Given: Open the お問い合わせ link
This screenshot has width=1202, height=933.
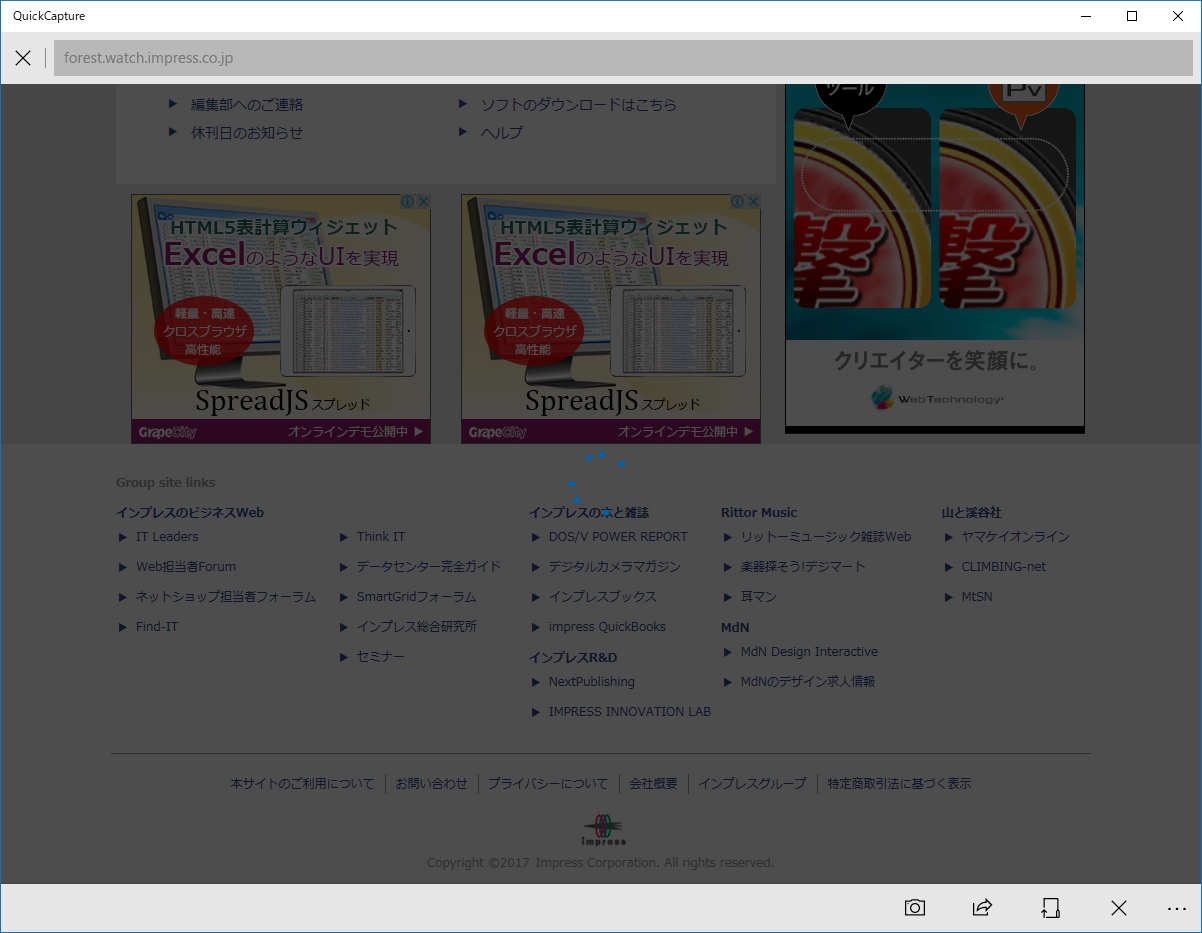Looking at the screenshot, I should pyautogui.click(x=431, y=783).
